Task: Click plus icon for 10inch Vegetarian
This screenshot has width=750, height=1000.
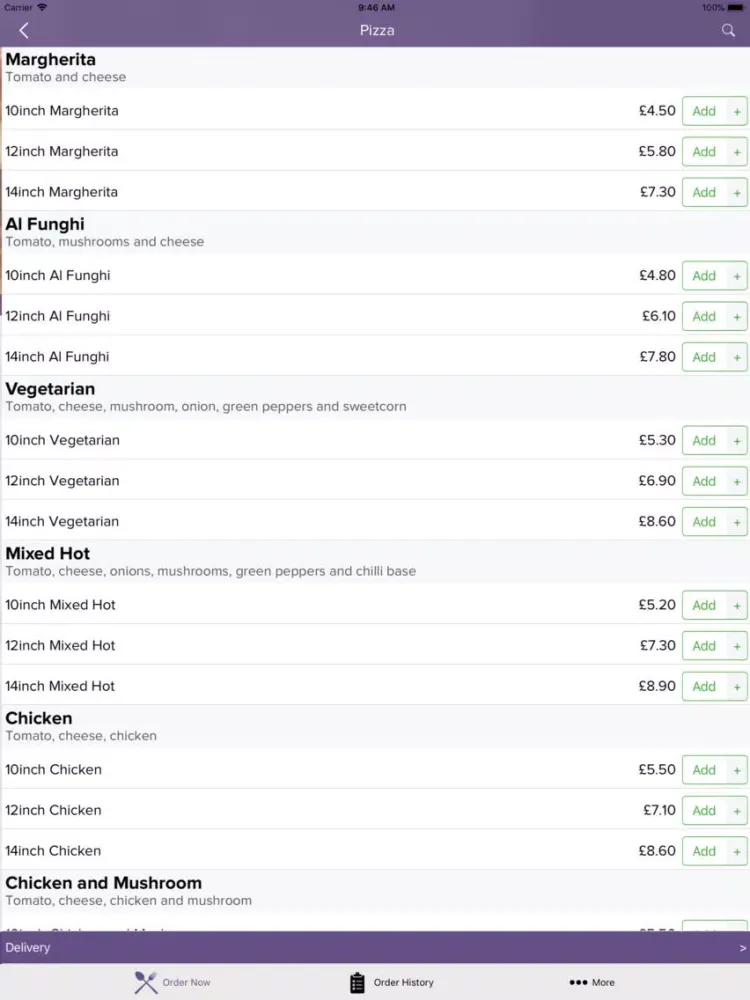Action: click(x=737, y=440)
